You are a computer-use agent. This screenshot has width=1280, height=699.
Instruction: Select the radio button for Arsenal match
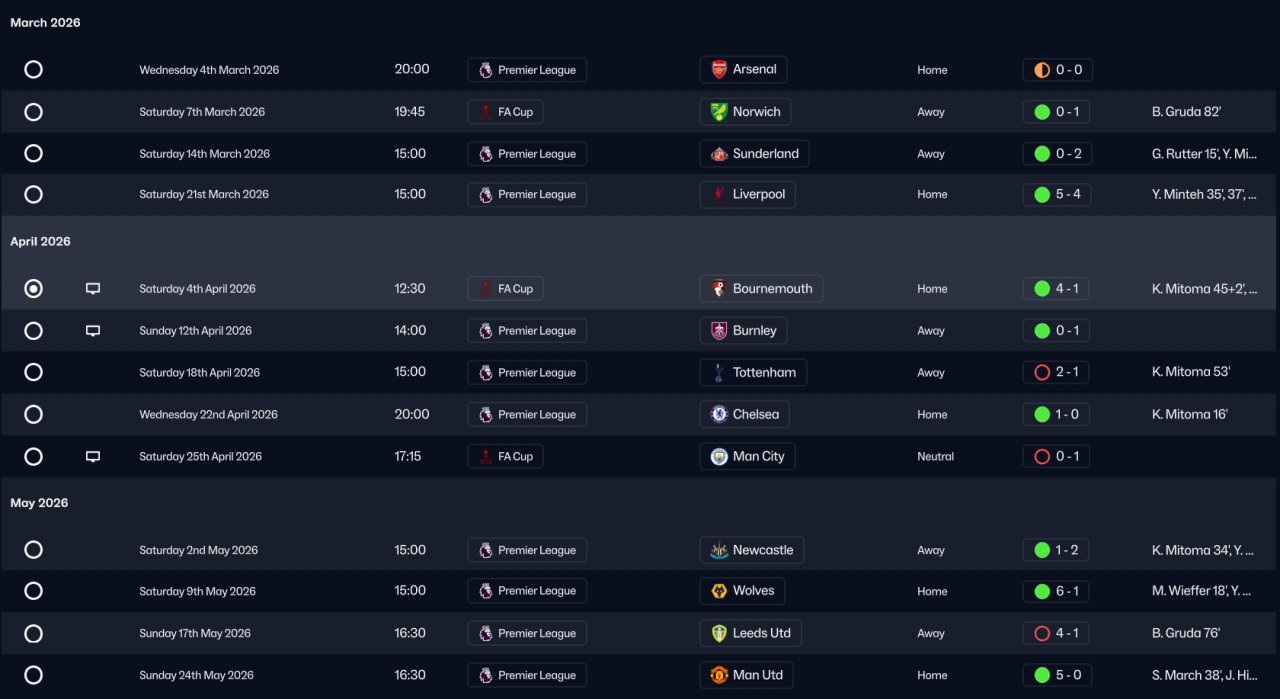pos(33,70)
